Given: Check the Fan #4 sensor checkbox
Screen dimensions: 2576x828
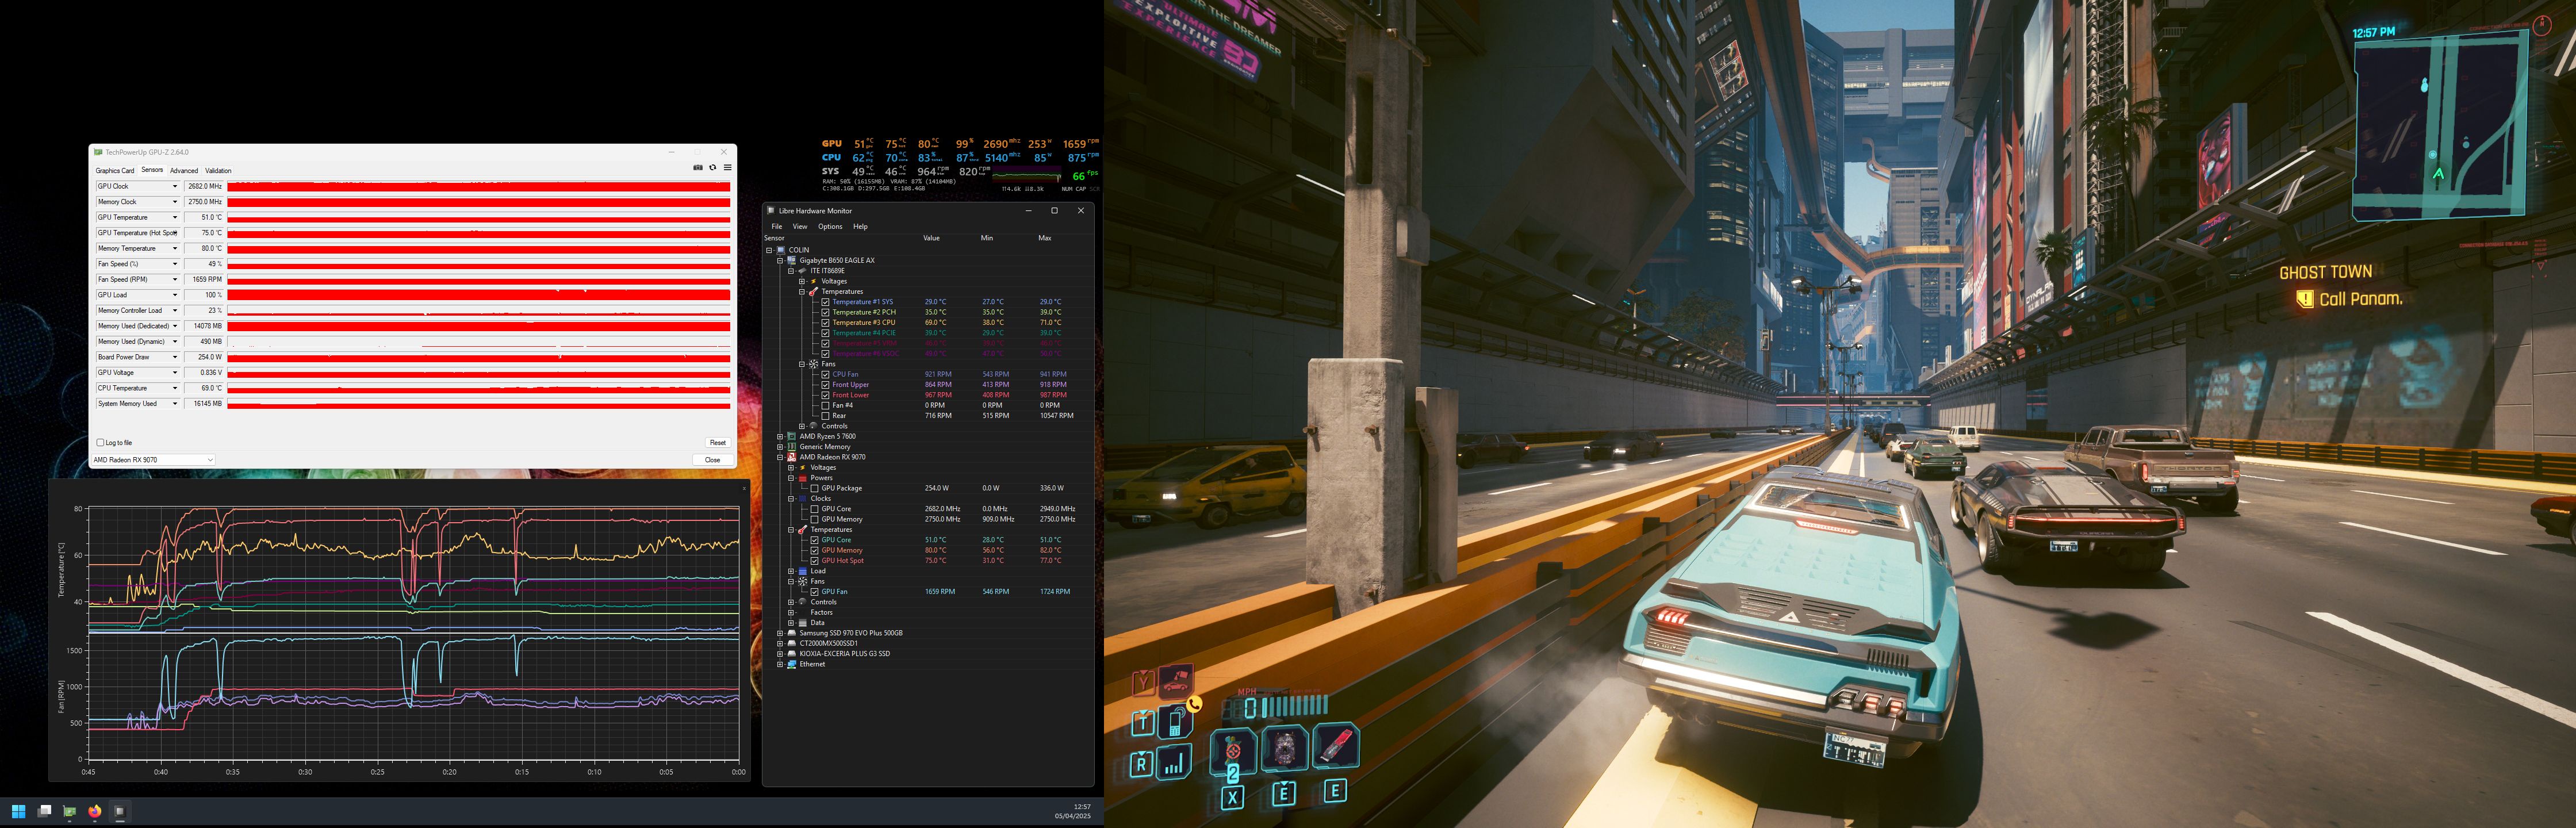Looking at the screenshot, I should click(x=825, y=405).
